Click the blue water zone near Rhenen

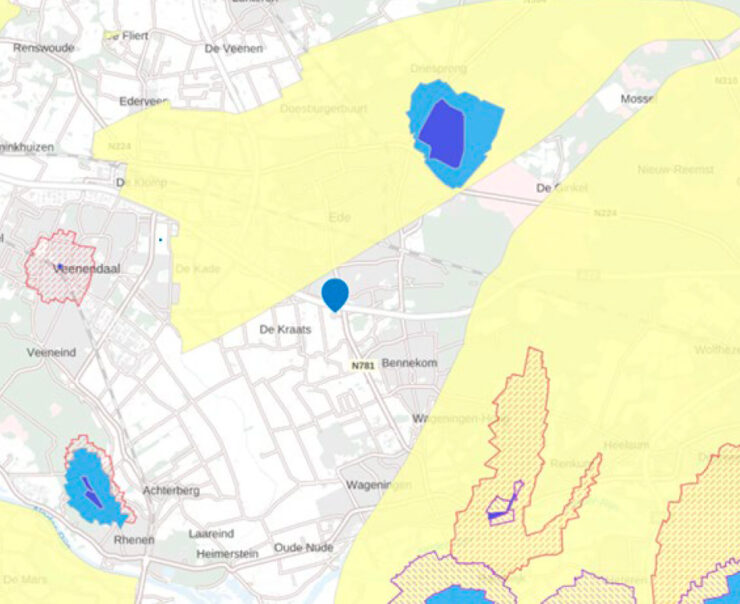click(x=92, y=488)
